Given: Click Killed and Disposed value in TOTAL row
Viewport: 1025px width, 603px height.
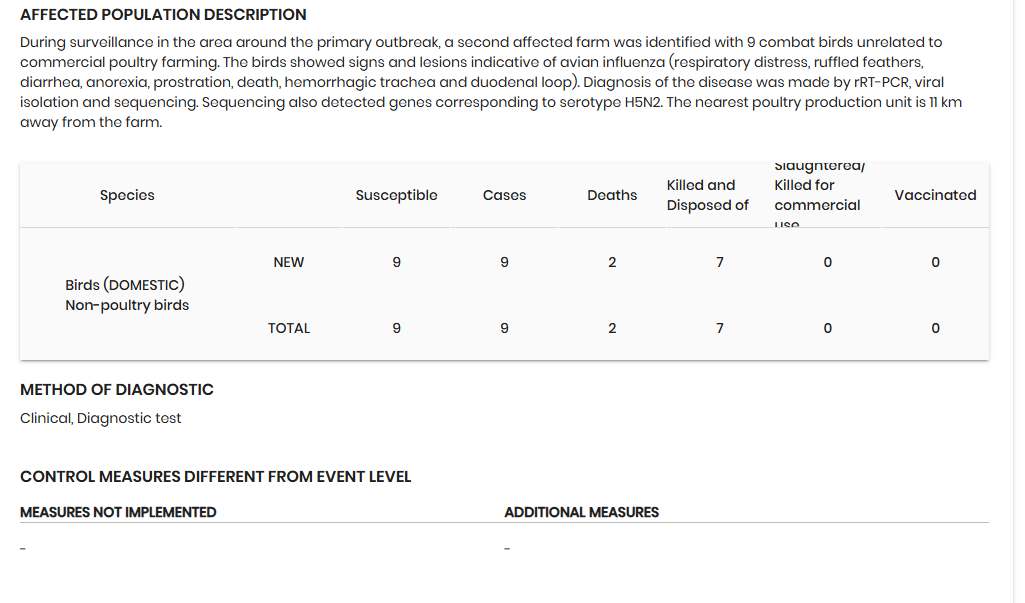Looking at the screenshot, I should (720, 328).
